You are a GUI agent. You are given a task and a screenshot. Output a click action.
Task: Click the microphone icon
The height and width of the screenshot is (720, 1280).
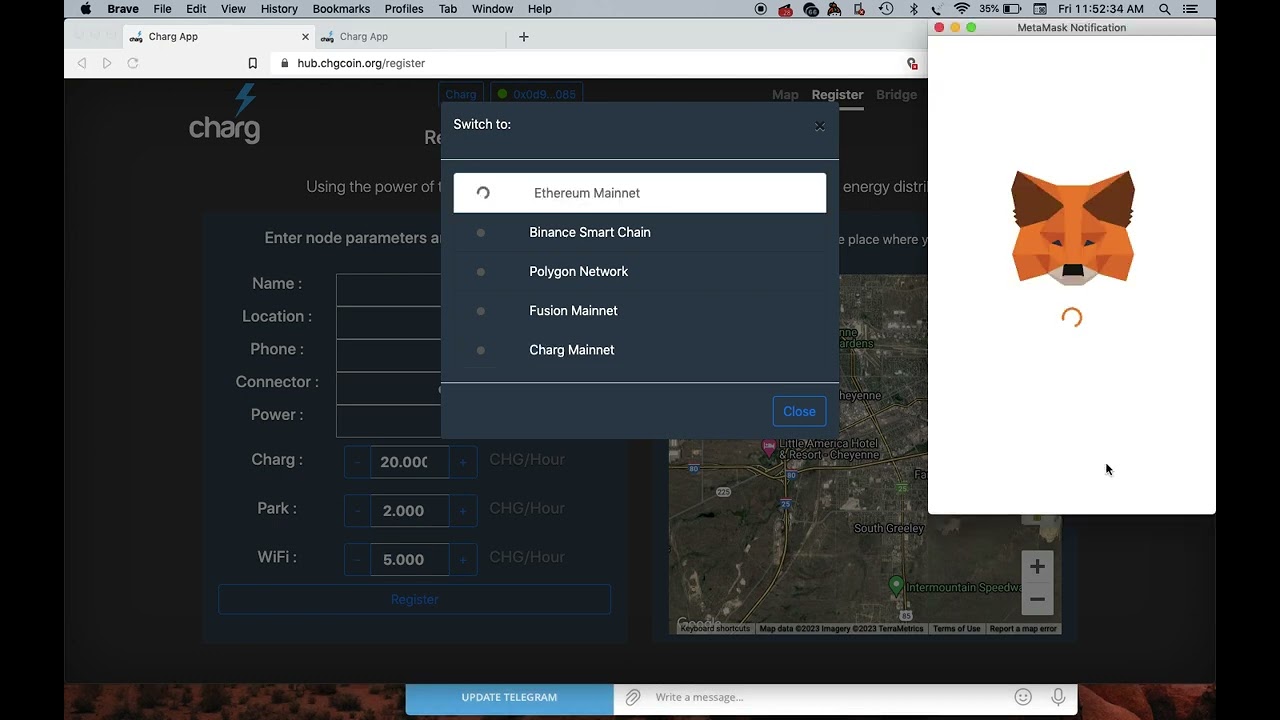pyautogui.click(x=1058, y=697)
